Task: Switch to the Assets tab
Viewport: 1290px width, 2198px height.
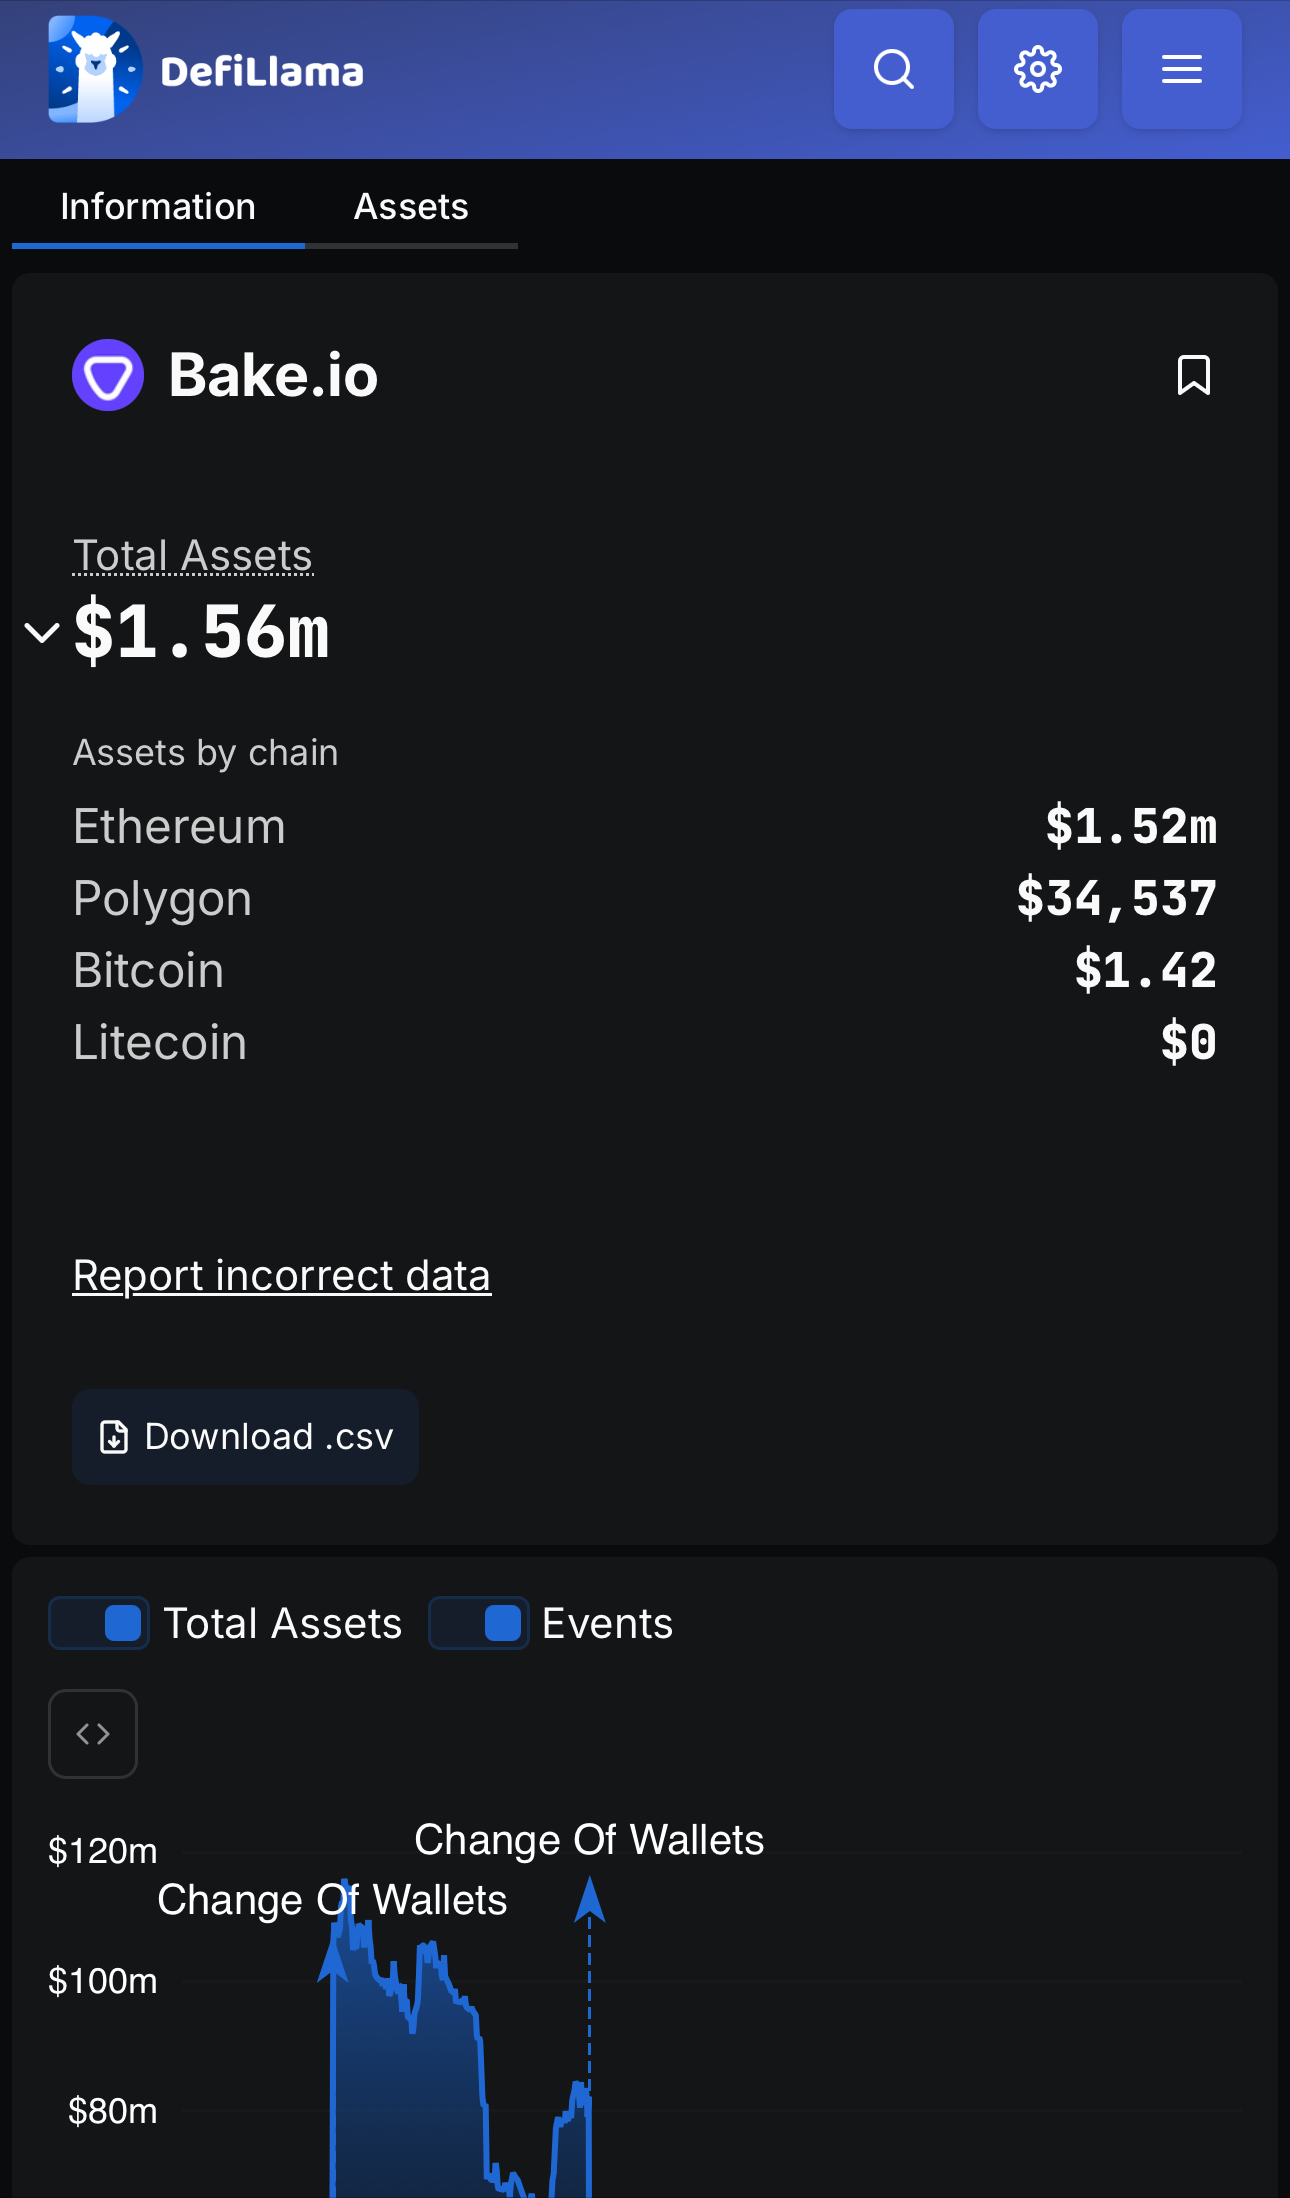Action: click(411, 207)
